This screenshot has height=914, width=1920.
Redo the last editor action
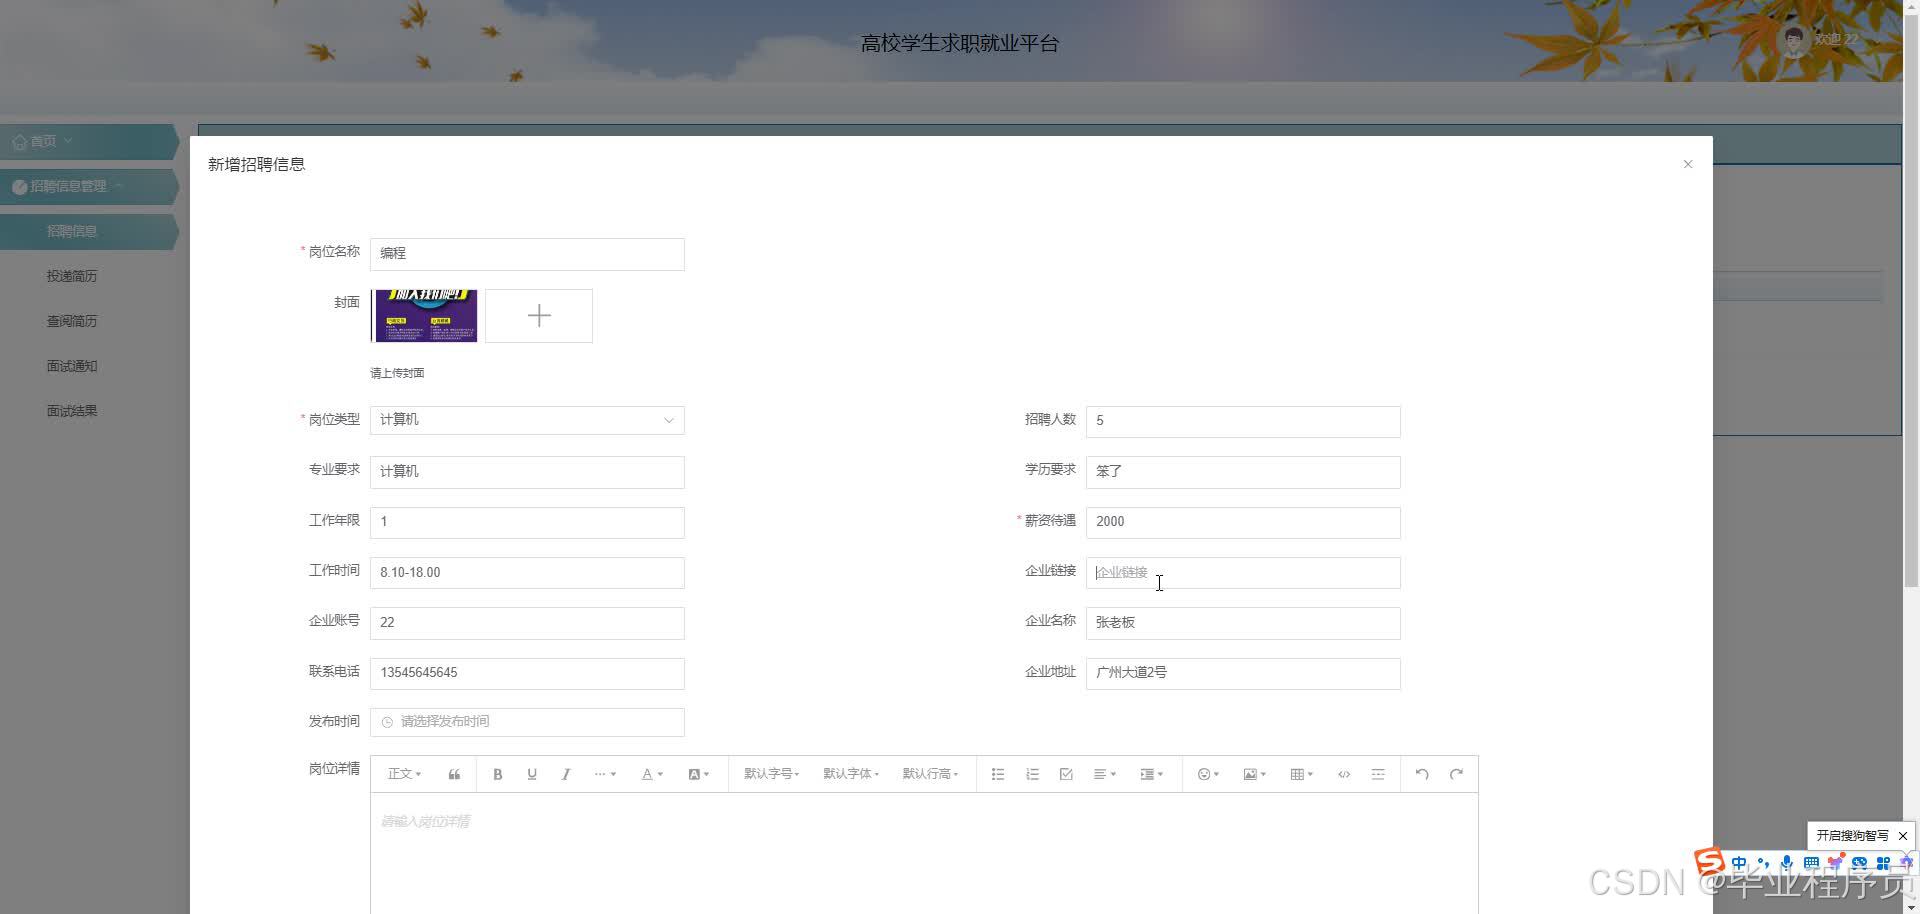tap(1456, 774)
